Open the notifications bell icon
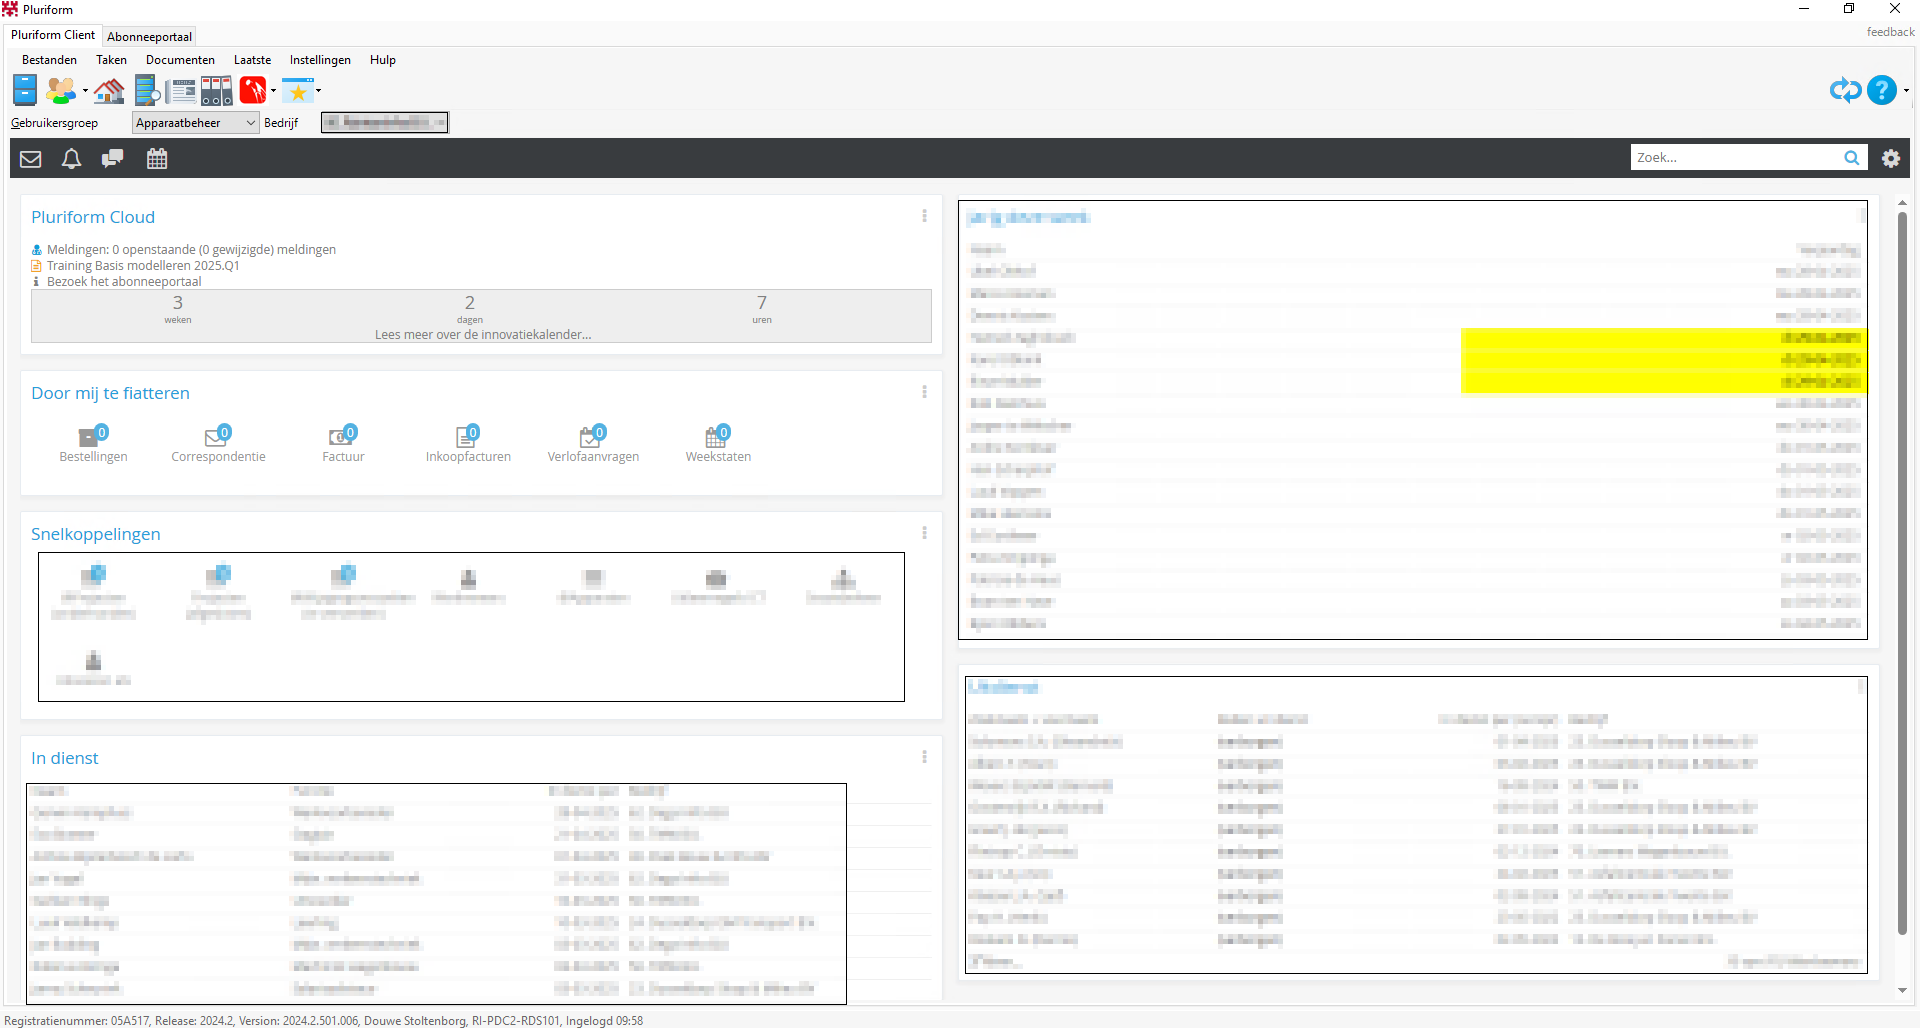The height and width of the screenshot is (1028, 1920). point(71,158)
